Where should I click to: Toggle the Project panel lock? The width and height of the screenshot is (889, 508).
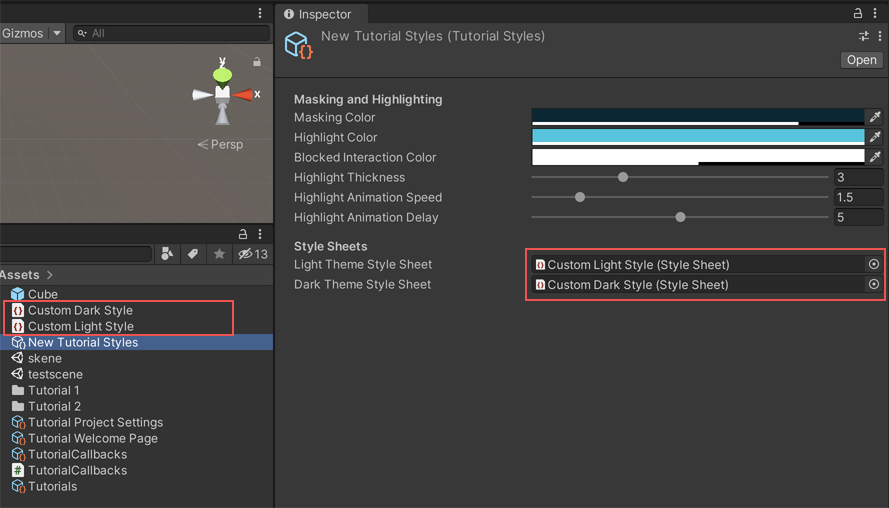(x=242, y=234)
